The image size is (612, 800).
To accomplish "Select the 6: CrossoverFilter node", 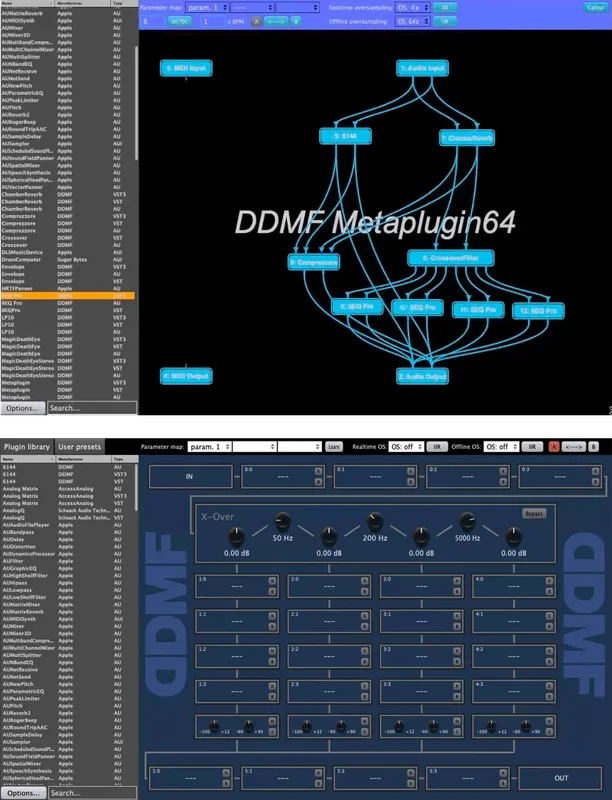I will tap(451, 258).
